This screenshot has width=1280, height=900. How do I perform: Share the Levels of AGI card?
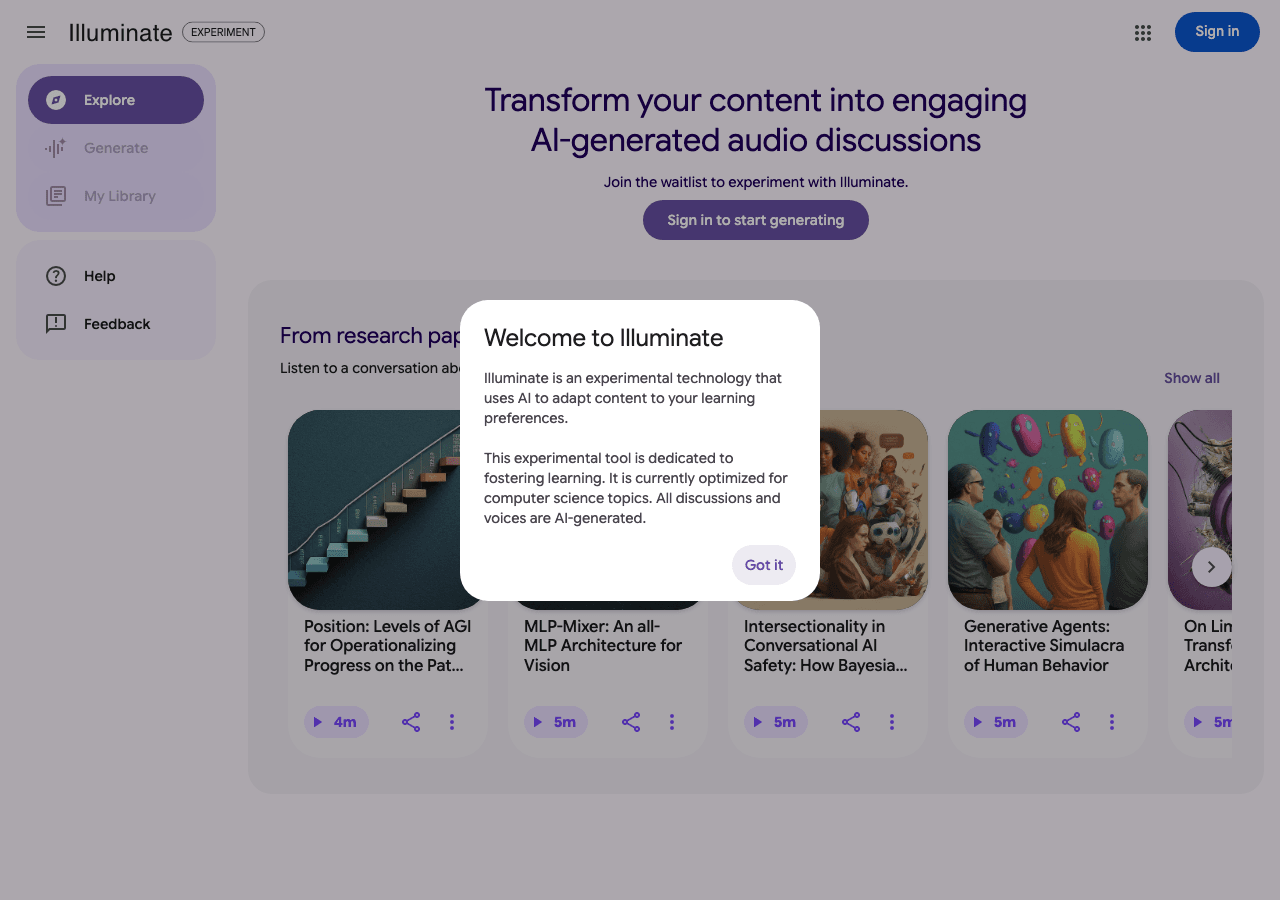coord(411,722)
